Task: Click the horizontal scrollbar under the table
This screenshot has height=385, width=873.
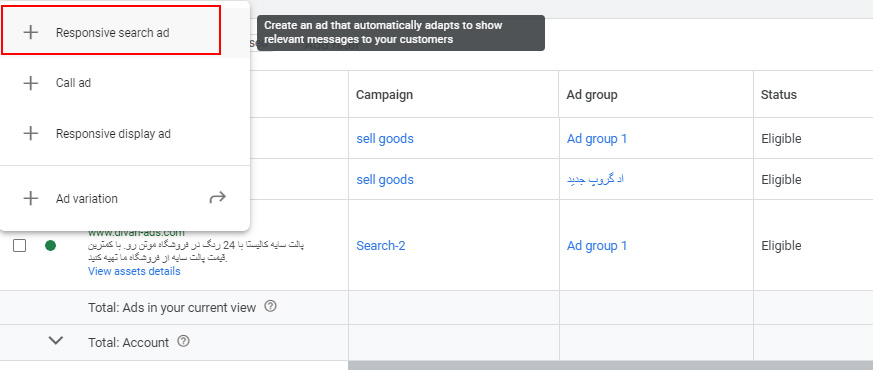Action: pos(610,366)
